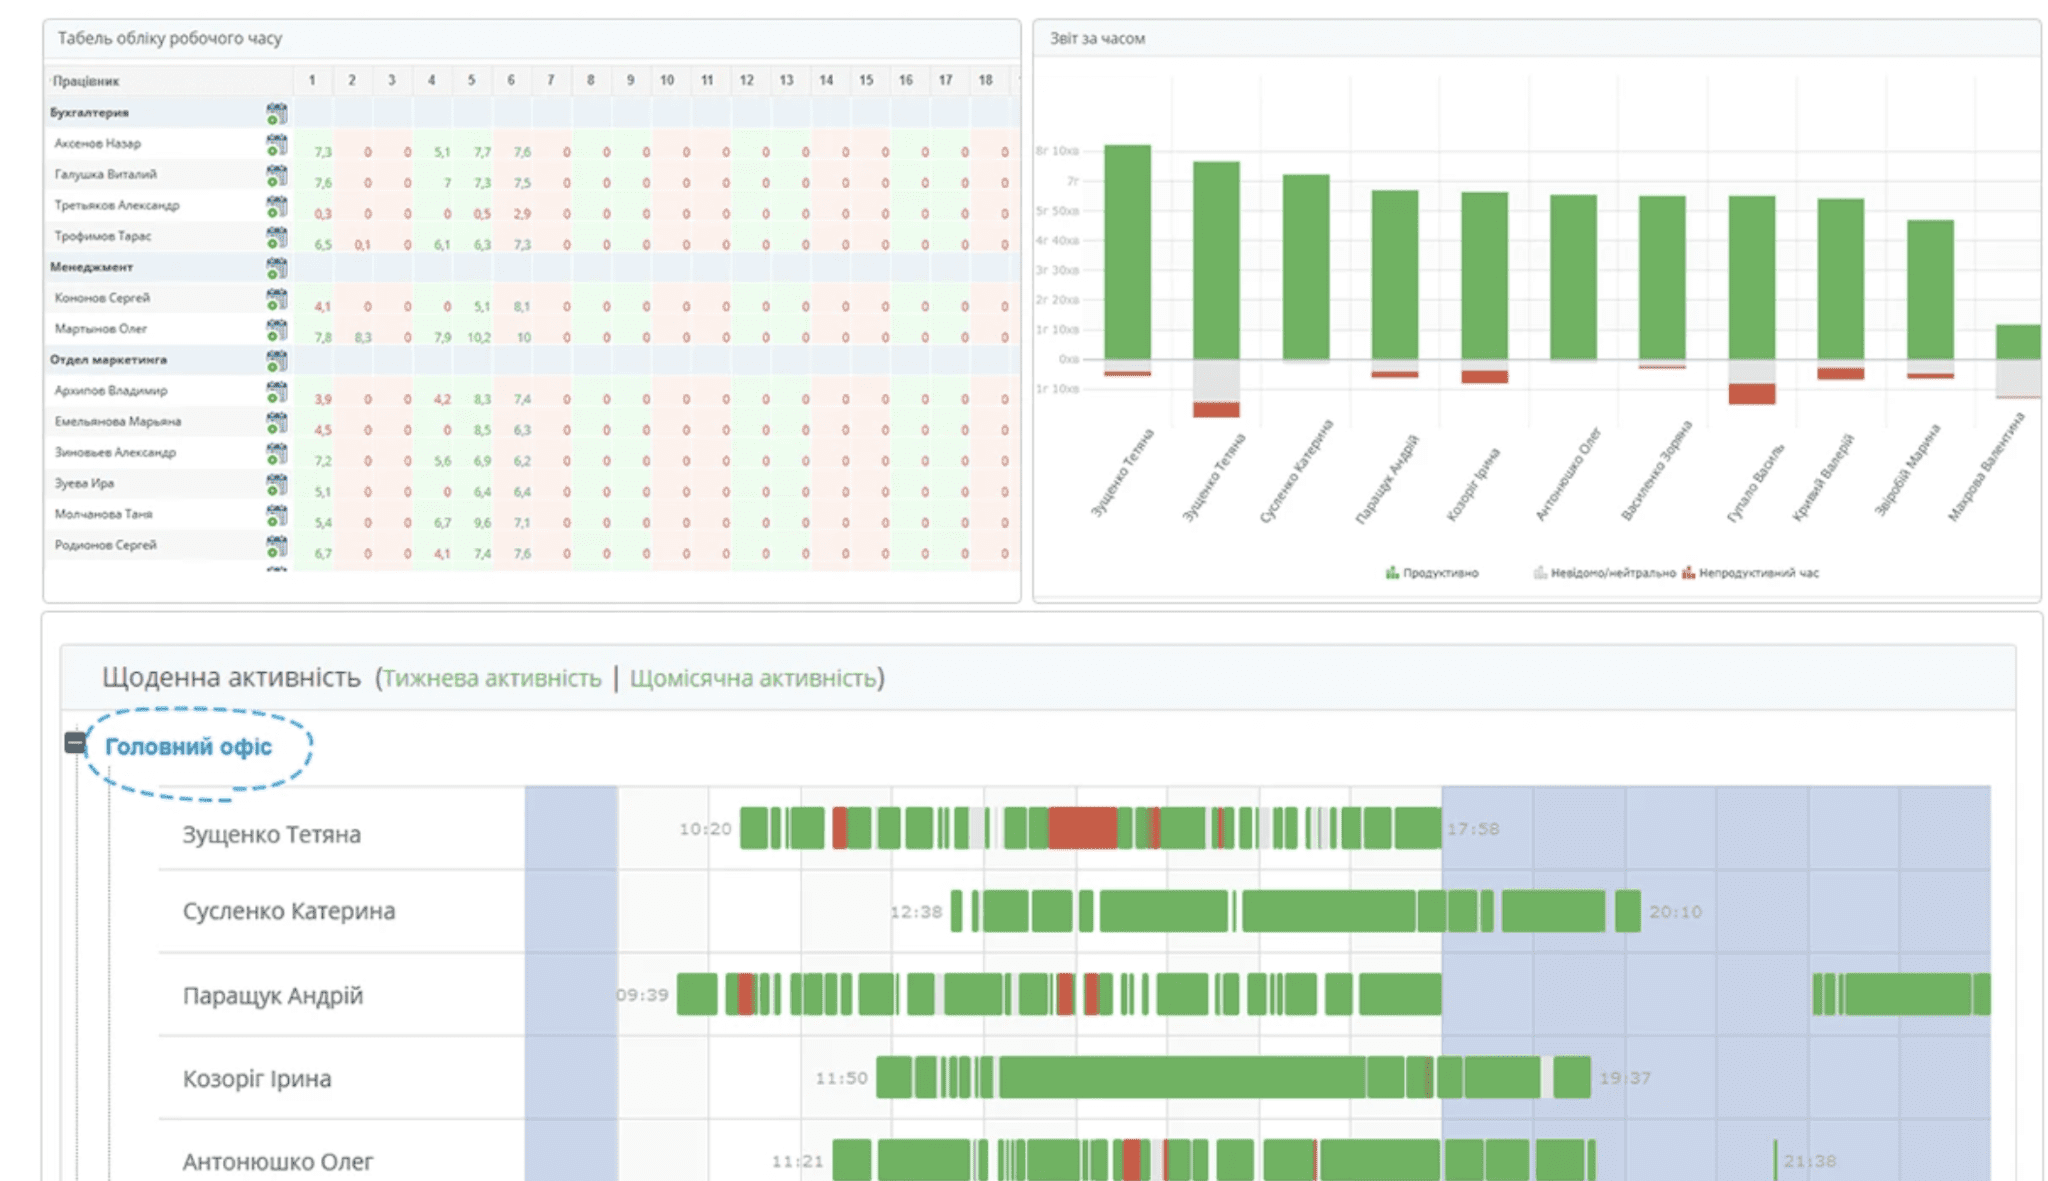Click day 6 column header in timesheet
This screenshot has width=2048, height=1181.
click(511, 80)
